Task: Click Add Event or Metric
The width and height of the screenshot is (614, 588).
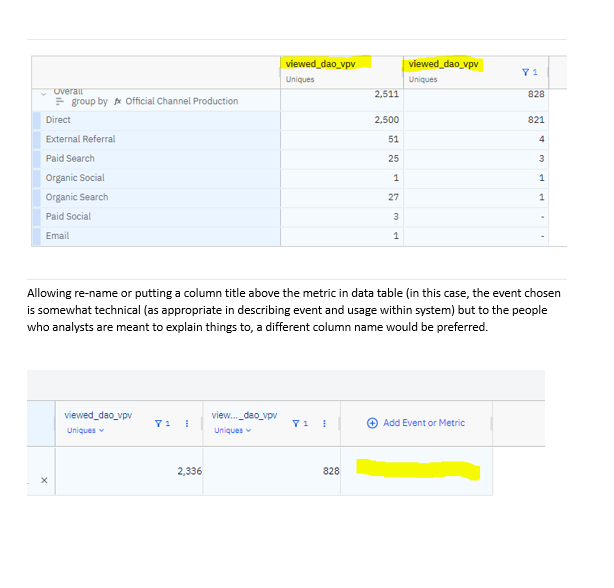Action: coord(416,423)
